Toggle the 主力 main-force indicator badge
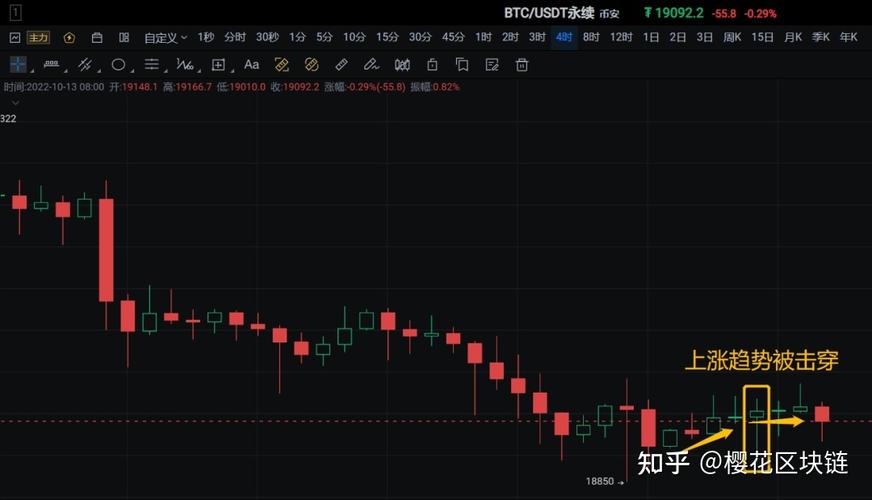The width and height of the screenshot is (872, 500). (x=38, y=37)
